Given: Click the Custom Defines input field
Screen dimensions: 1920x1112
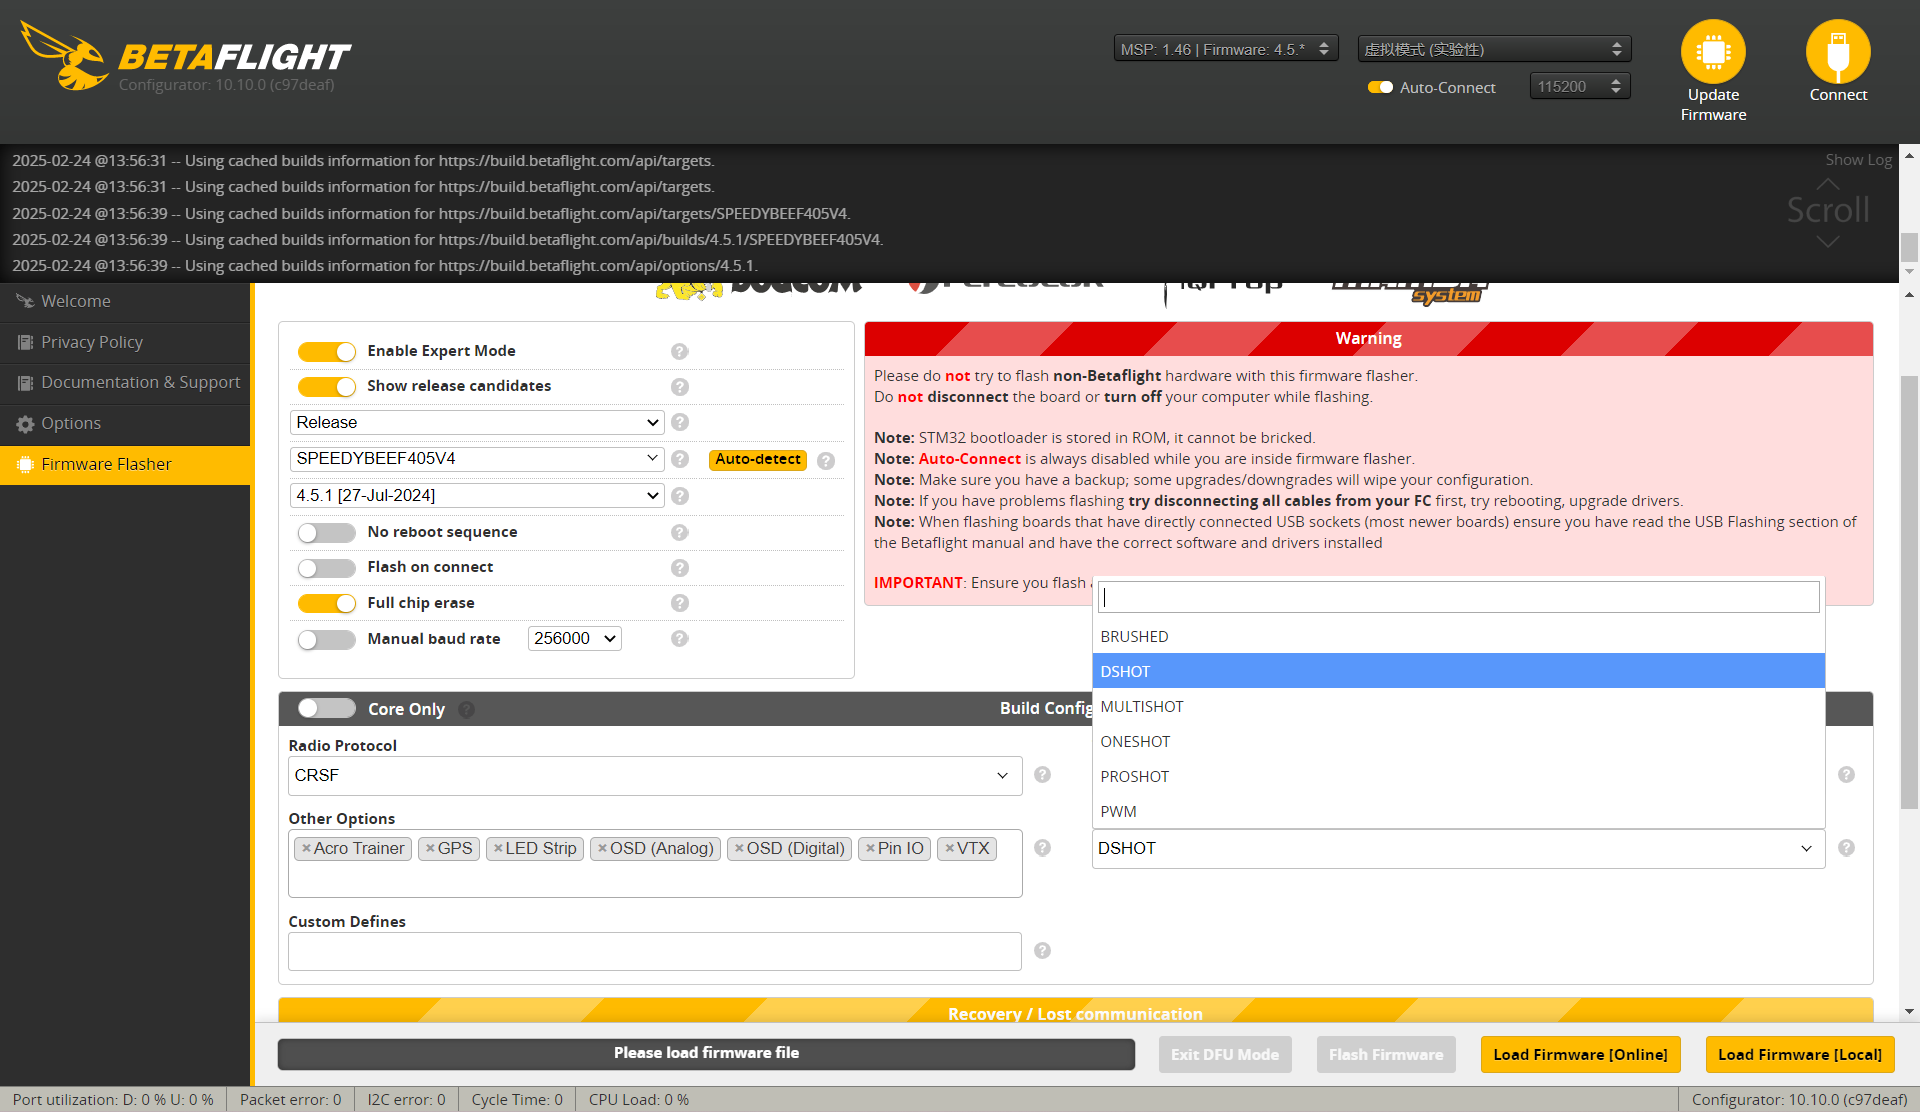Looking at the screenshot, I should pos(655,951).
